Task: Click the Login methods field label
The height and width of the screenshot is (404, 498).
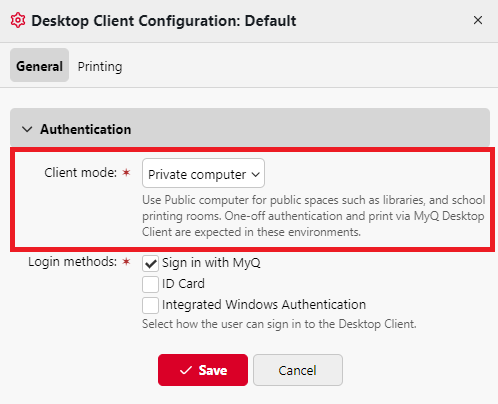Action: tap(72, 262)
